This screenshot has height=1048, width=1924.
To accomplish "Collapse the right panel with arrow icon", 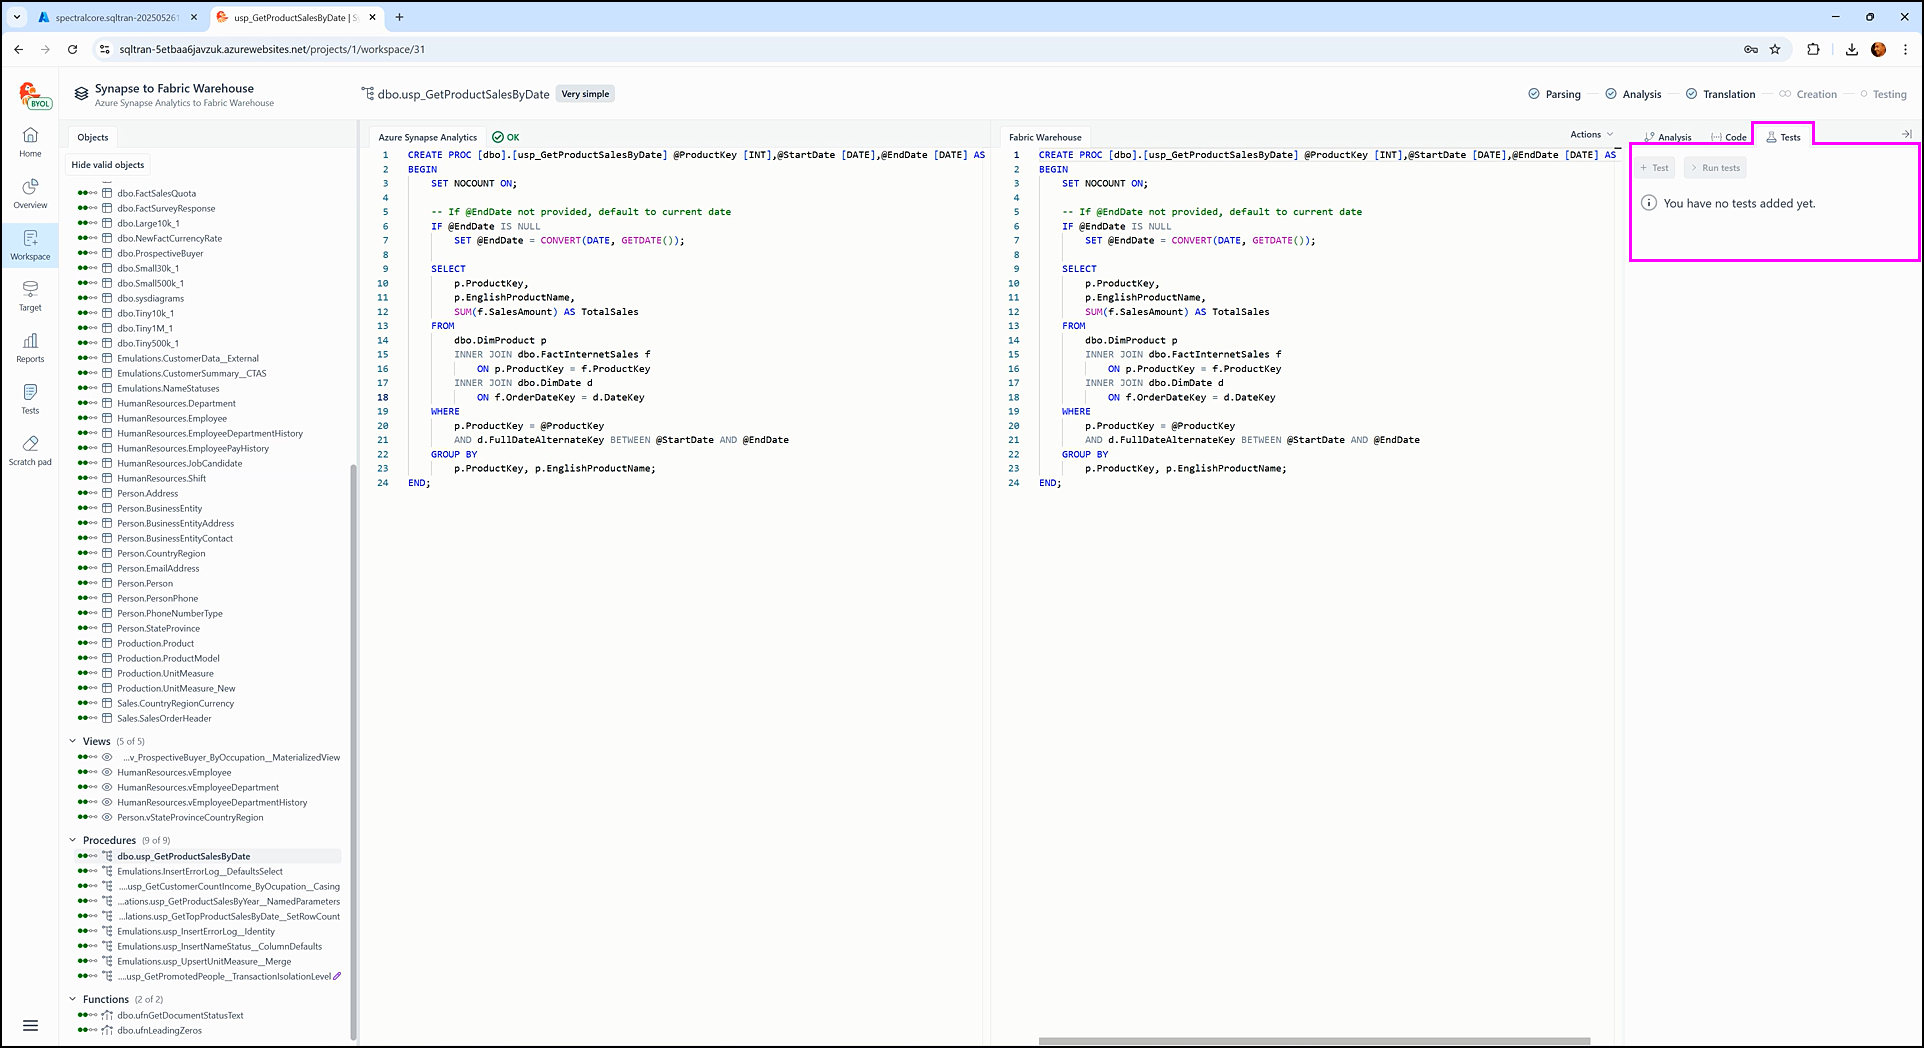I will coord(1906,134).
